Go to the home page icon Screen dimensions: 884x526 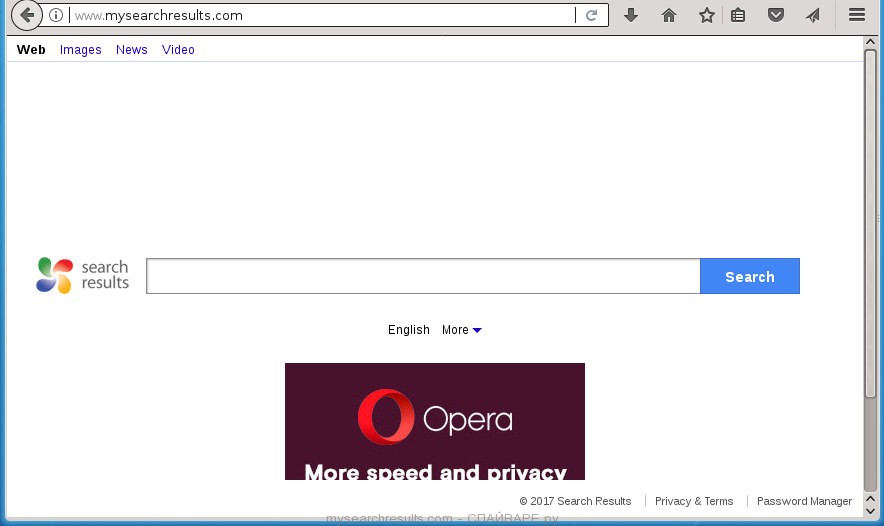(x=669, y=15)
